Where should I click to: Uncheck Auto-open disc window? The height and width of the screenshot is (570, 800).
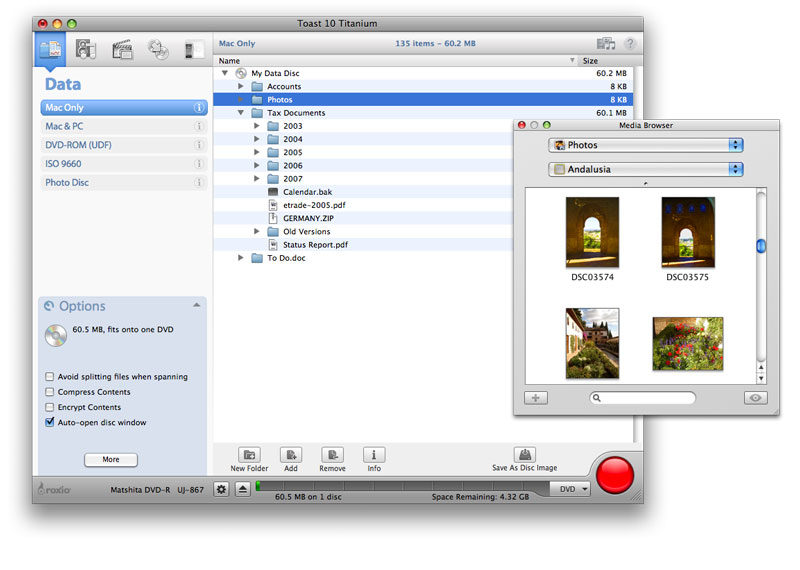(50, 423)
